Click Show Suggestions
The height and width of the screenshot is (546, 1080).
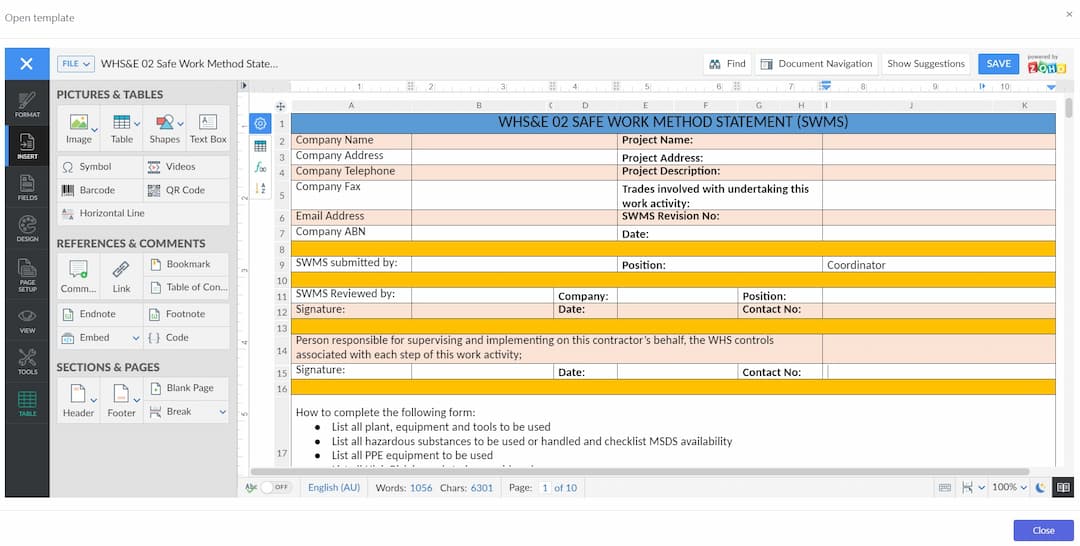point(926,64)
